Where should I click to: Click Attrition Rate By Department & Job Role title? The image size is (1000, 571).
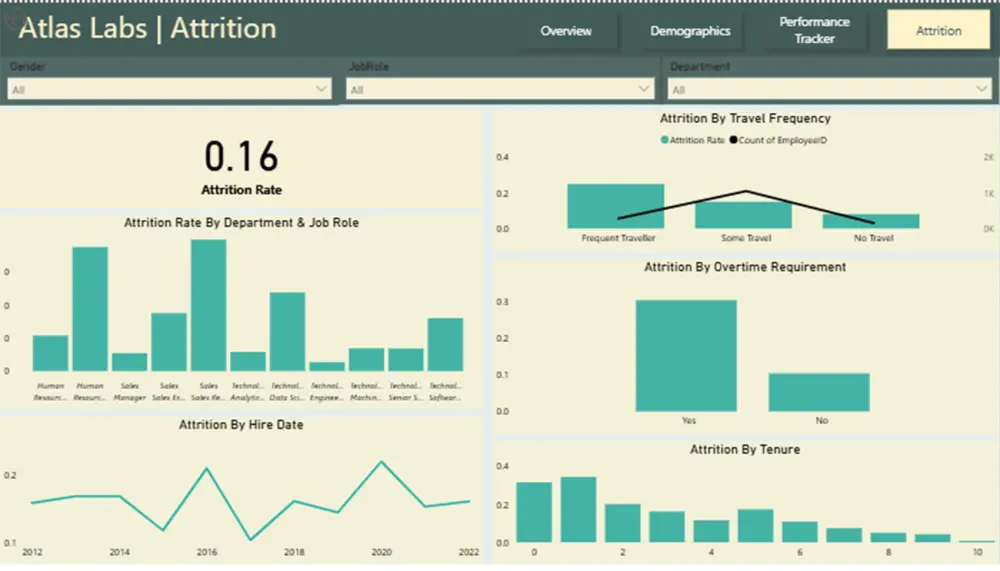click(241, 223)
